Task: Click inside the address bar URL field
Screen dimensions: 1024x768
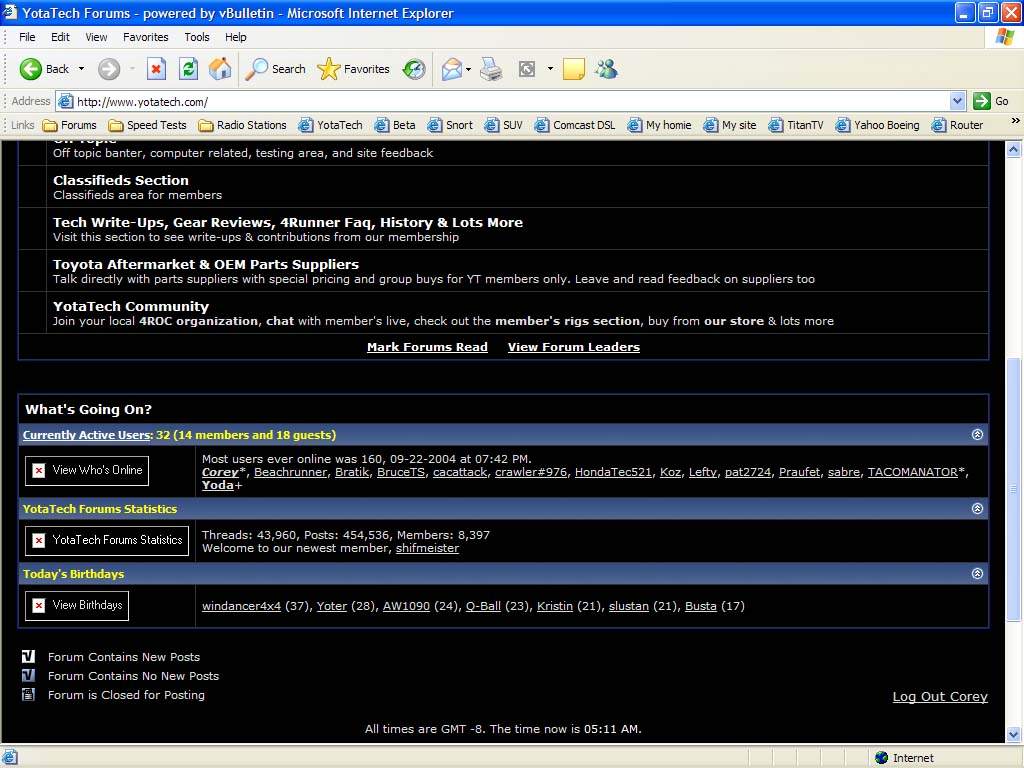Action: [503, 101]
